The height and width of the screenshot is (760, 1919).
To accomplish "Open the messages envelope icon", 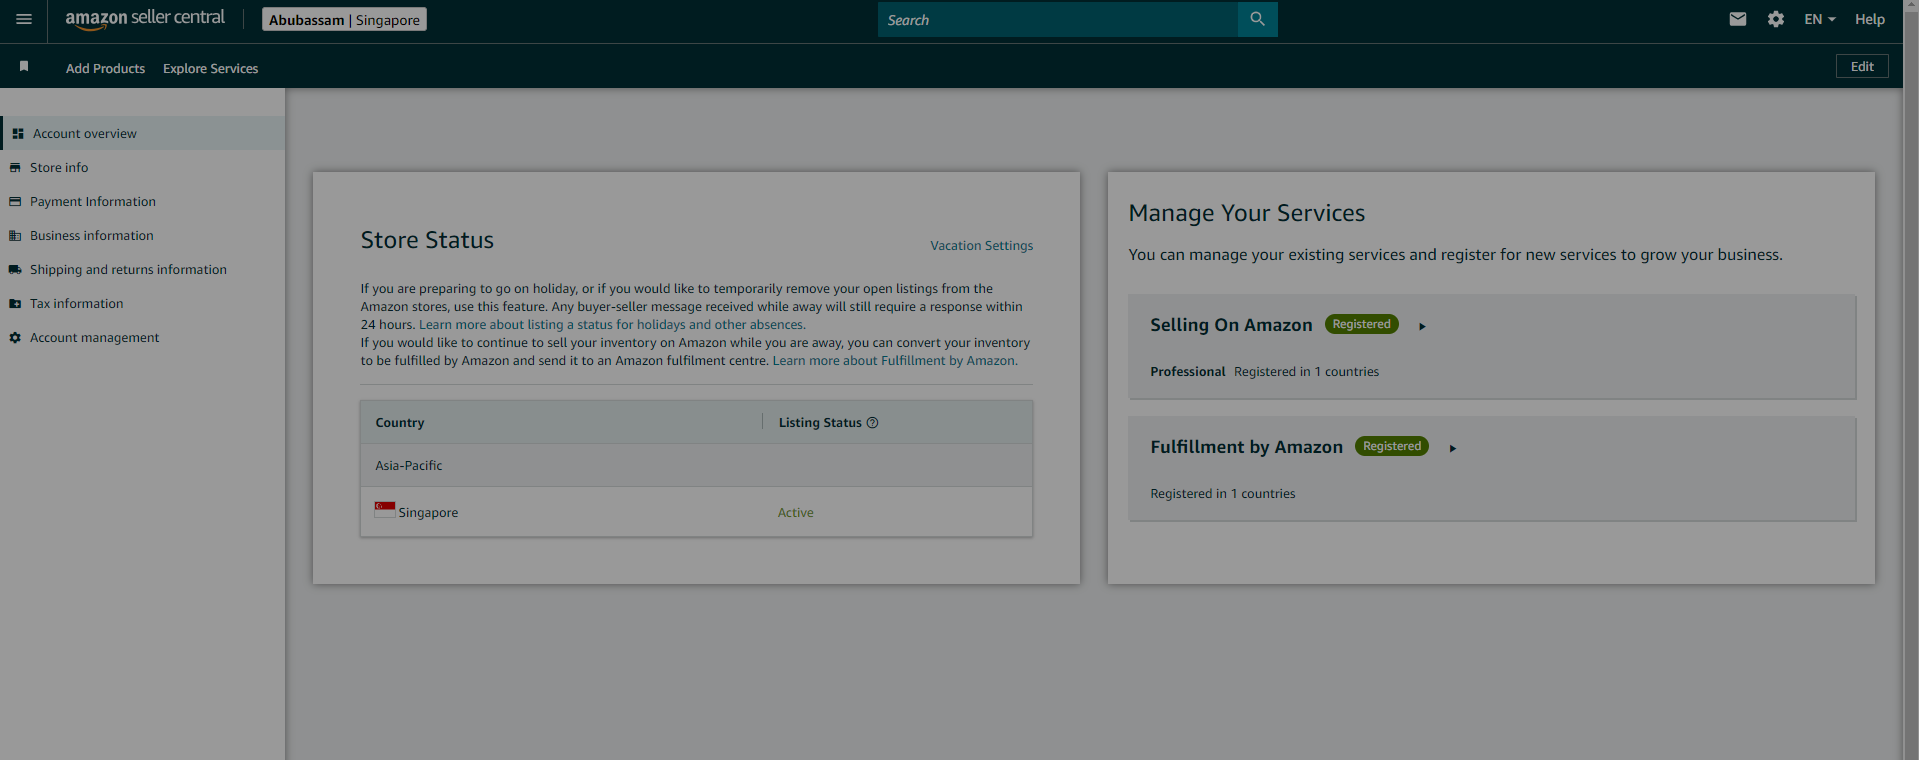I will tap(1738, 19).
